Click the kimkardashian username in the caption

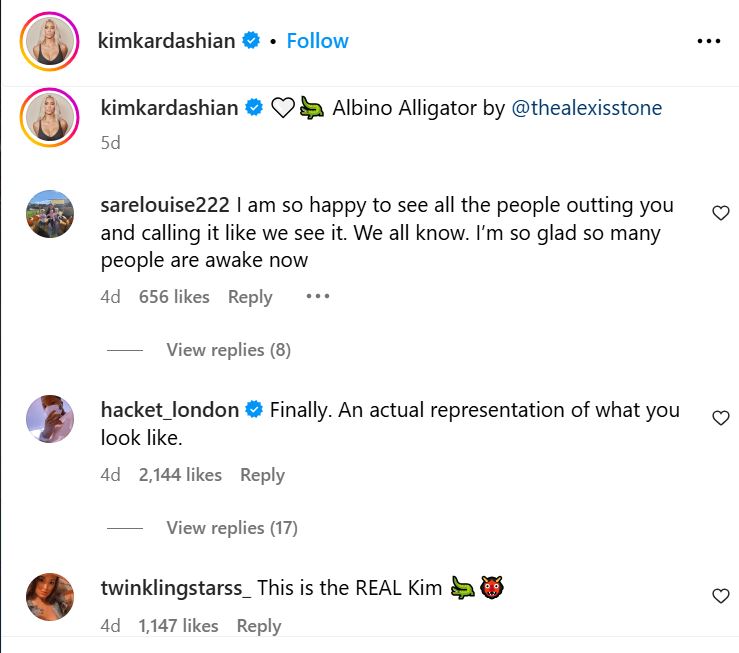[170, 108]
